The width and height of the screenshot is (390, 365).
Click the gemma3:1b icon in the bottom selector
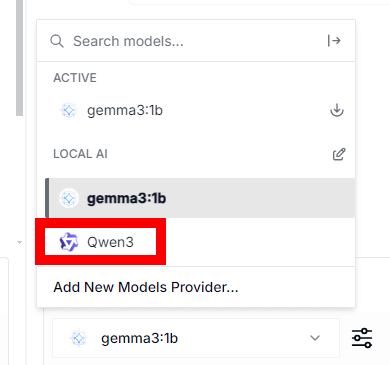(x=79, y=338)
